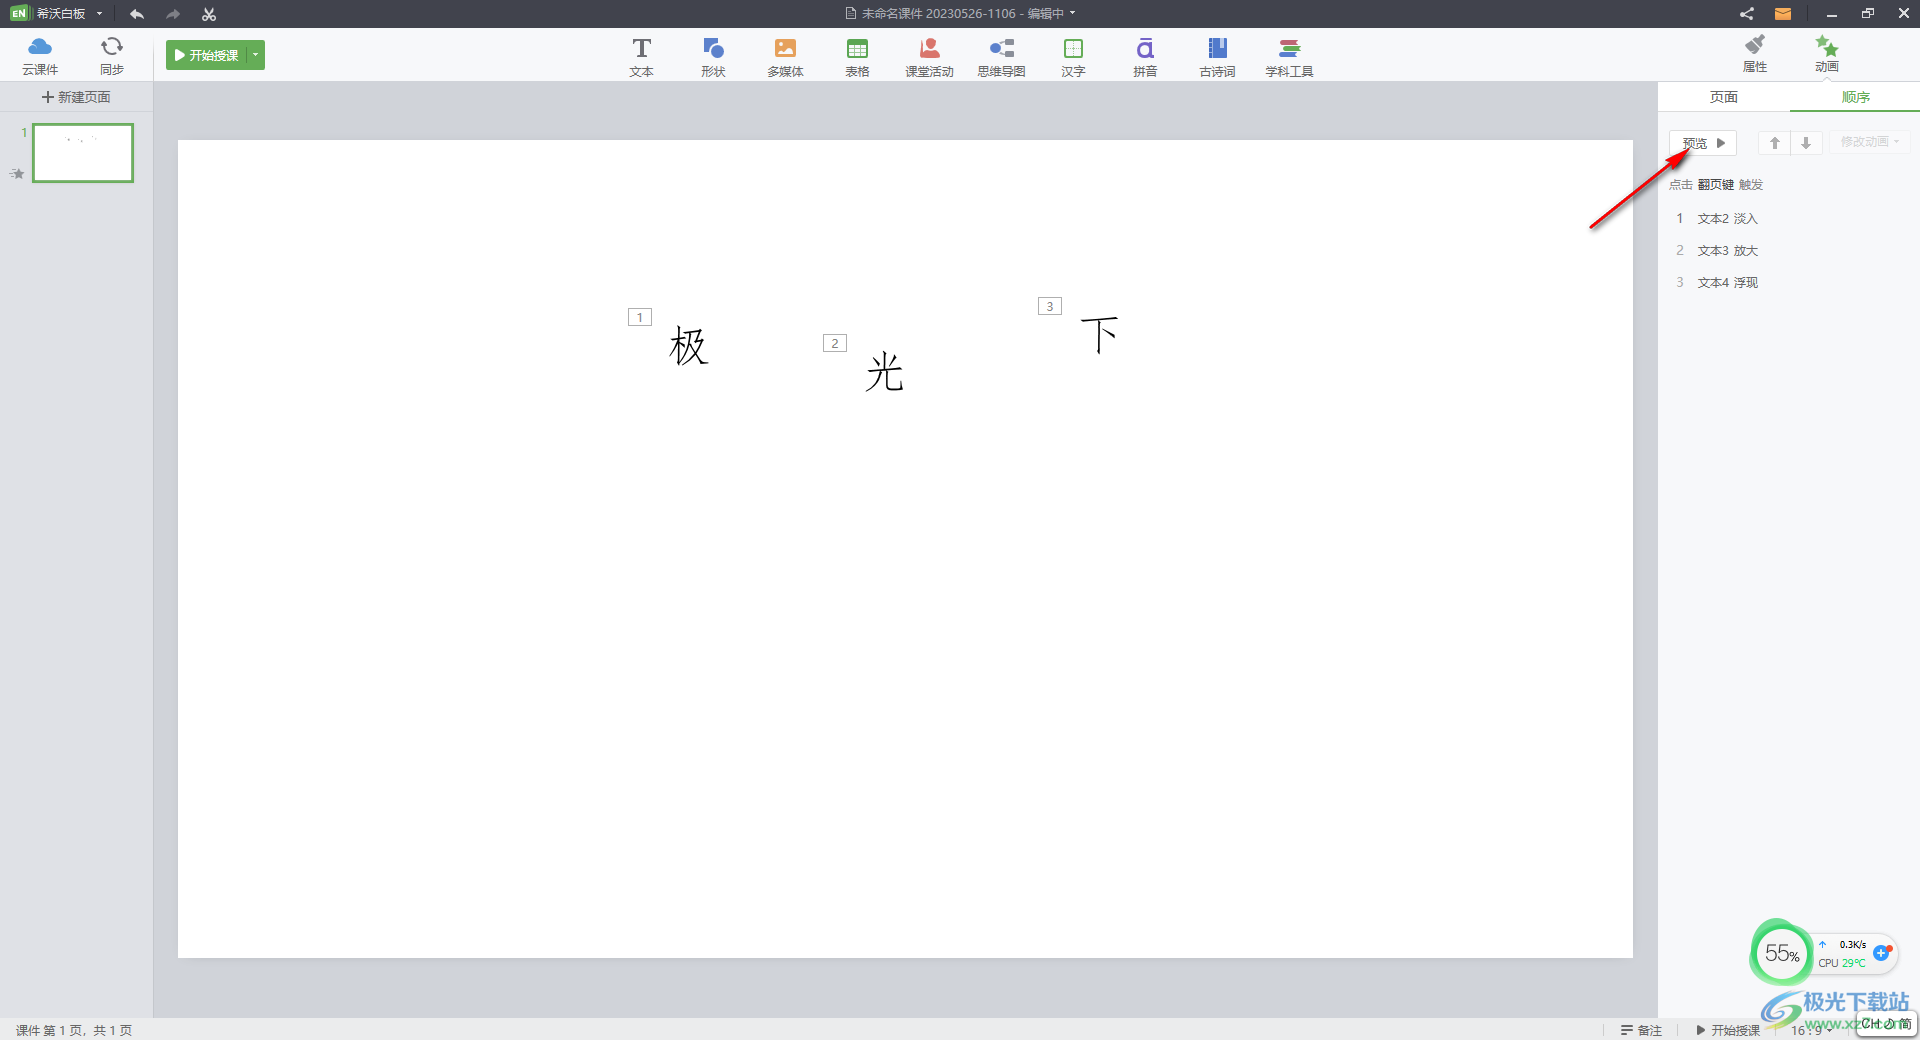This screenshot has width=1920, height=1040.
Task: Select the 下 character on canvas
Action: [x=1099, y=334]
